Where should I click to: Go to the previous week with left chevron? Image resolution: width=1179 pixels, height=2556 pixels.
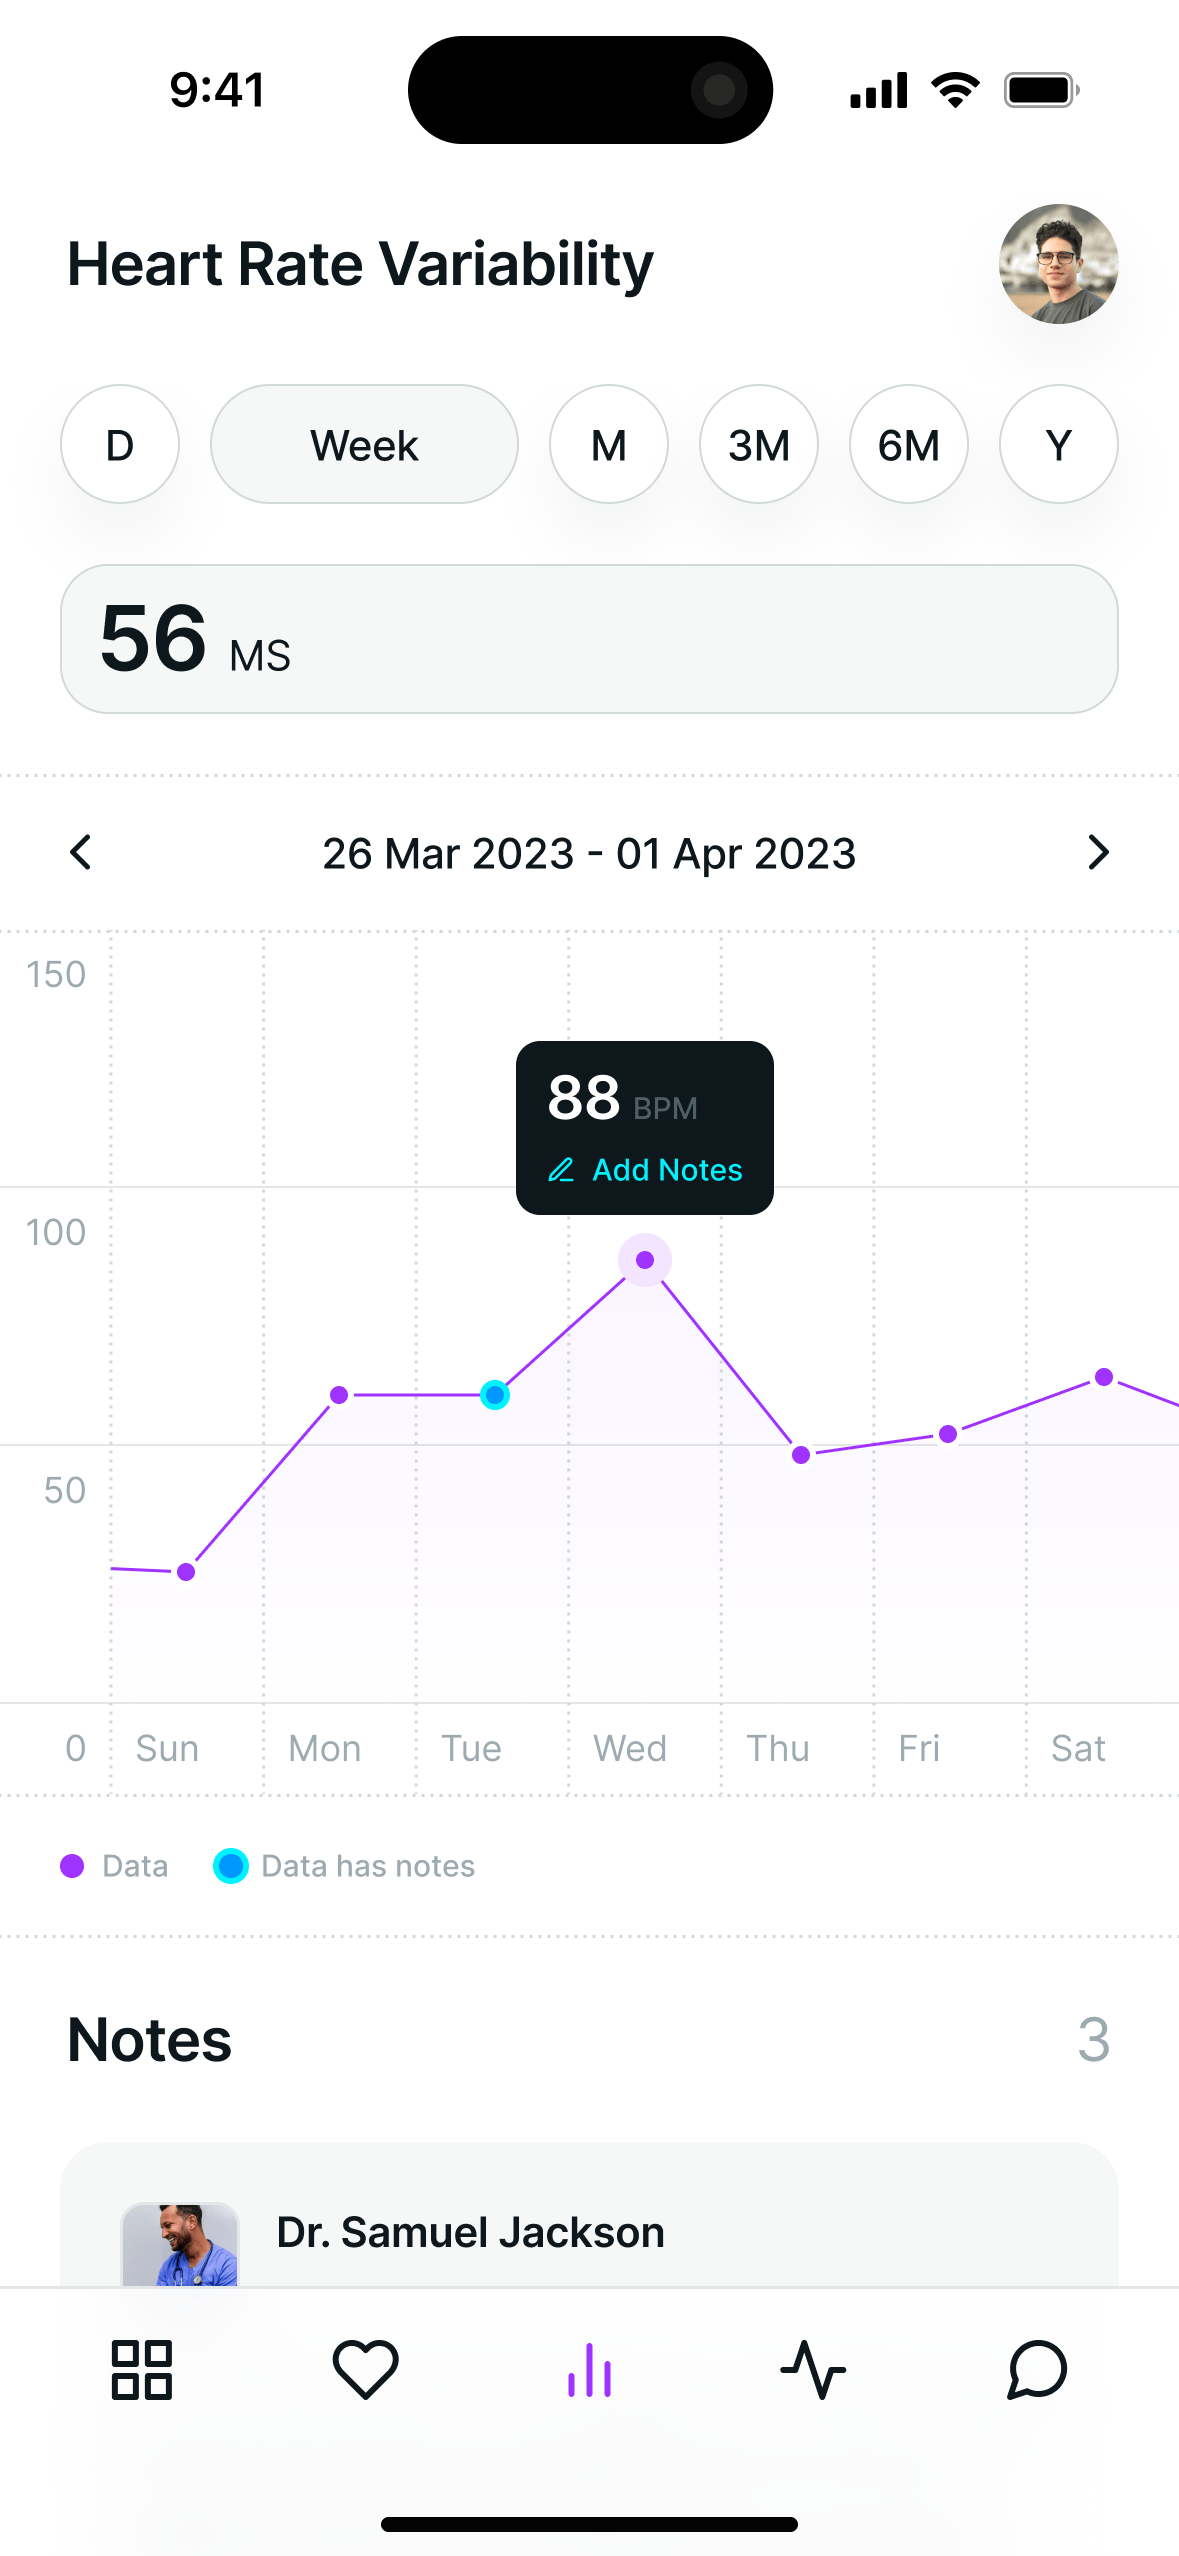point(80,853)
